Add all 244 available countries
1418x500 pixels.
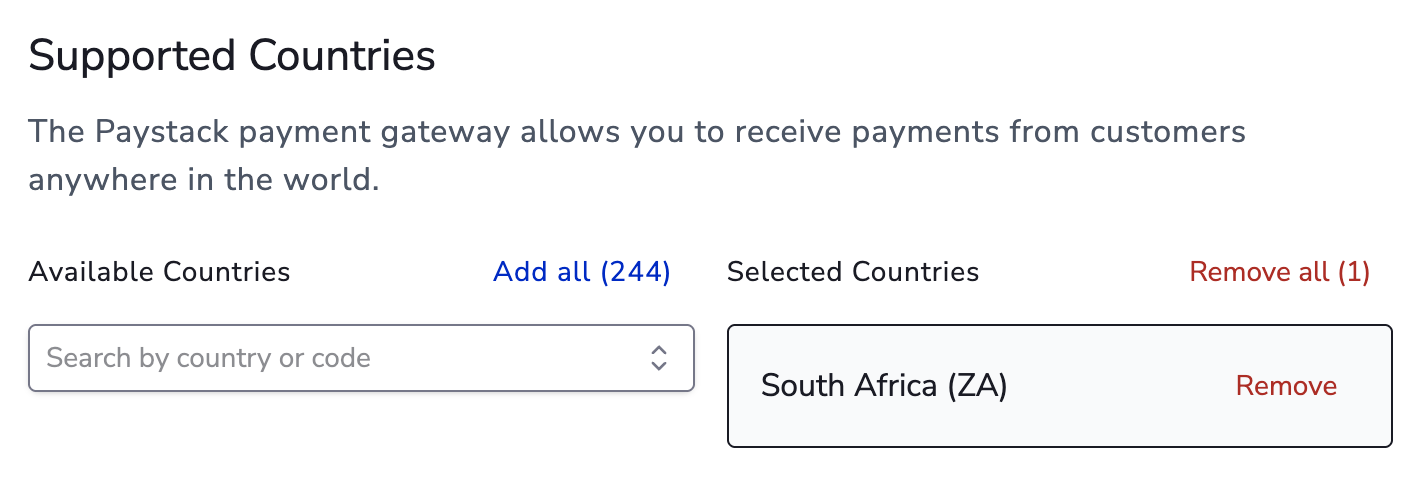(581, 272)
